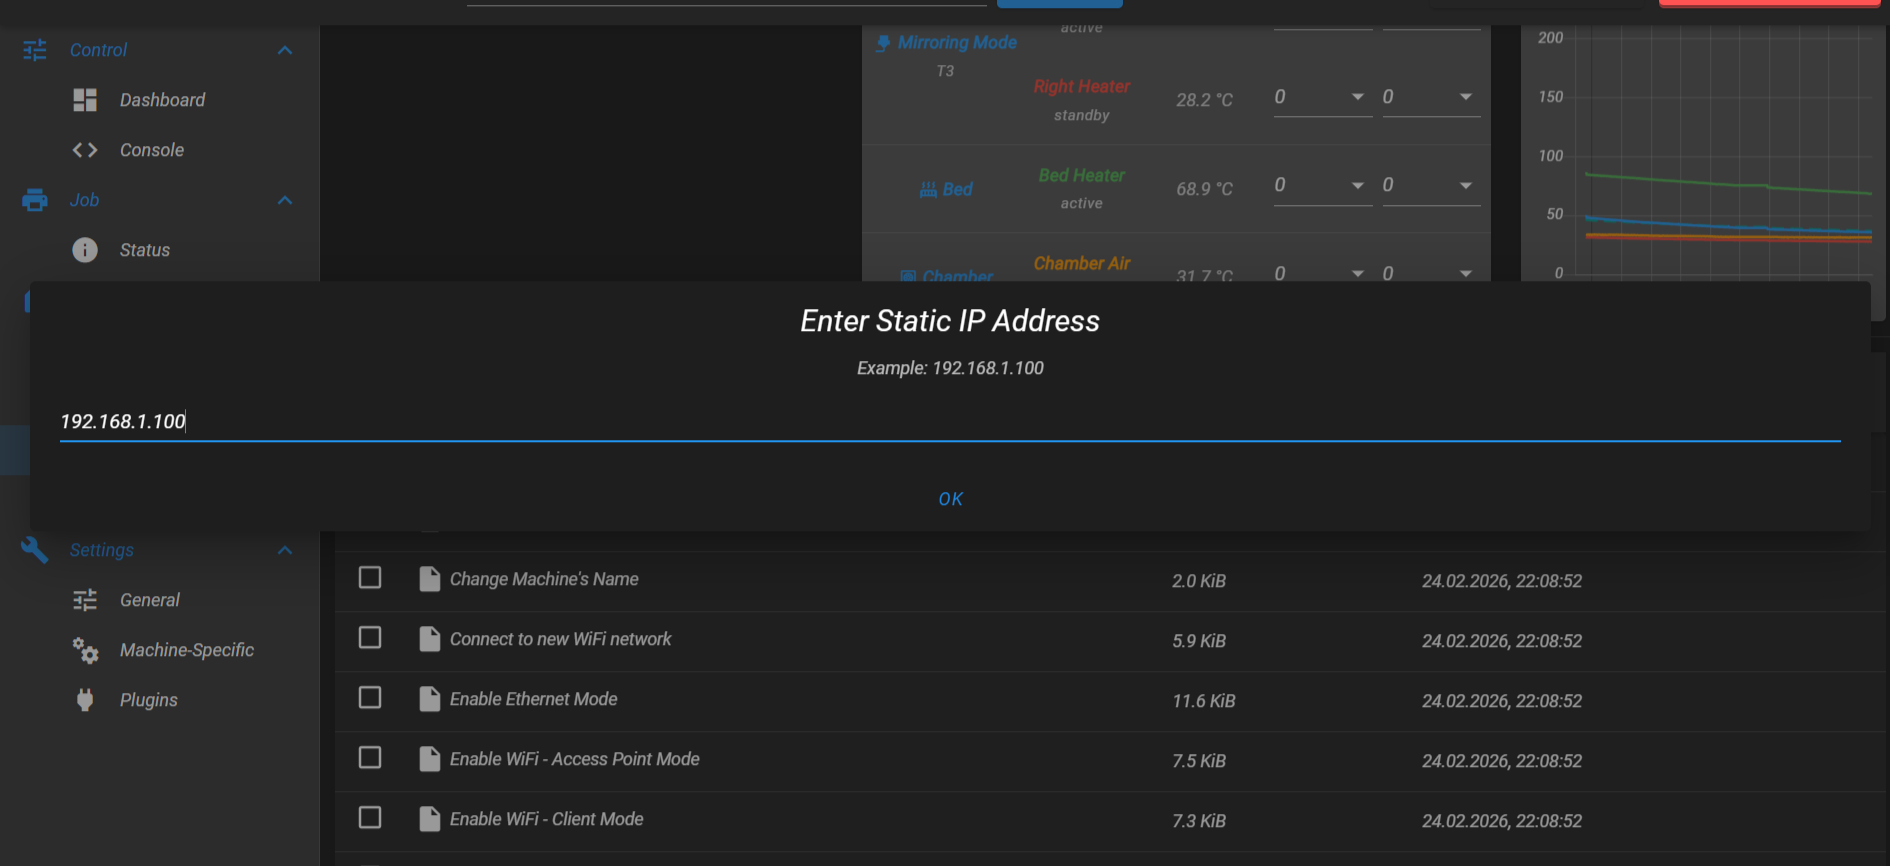Open Machine-Specific settings
1890x866 pixels.
pos(187,650)
